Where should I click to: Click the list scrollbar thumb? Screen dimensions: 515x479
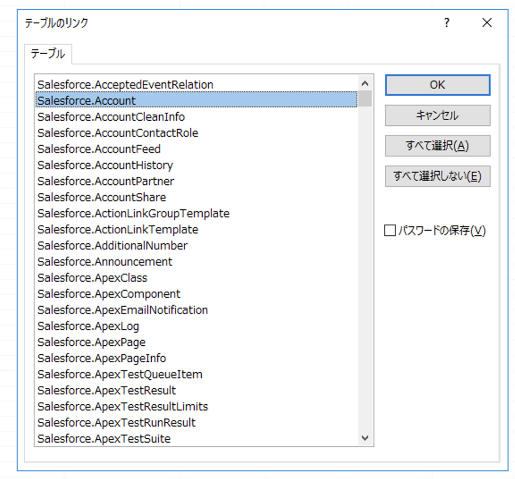[x=365, y=99]
